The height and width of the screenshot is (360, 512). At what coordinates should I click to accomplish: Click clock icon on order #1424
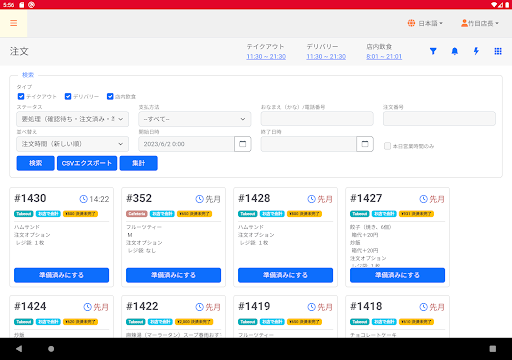pos(87,307)
